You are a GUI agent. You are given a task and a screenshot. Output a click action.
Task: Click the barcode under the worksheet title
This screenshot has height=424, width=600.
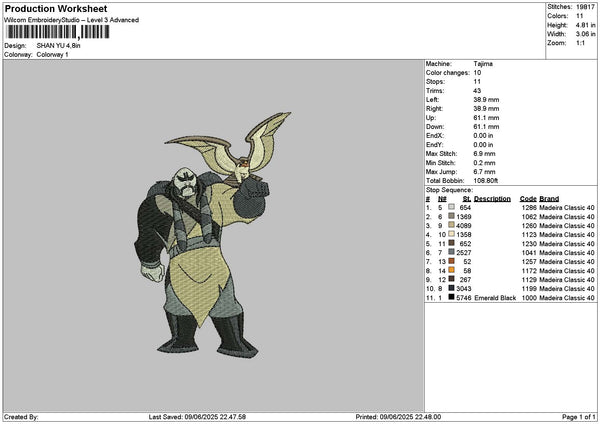tap(57, 32)
